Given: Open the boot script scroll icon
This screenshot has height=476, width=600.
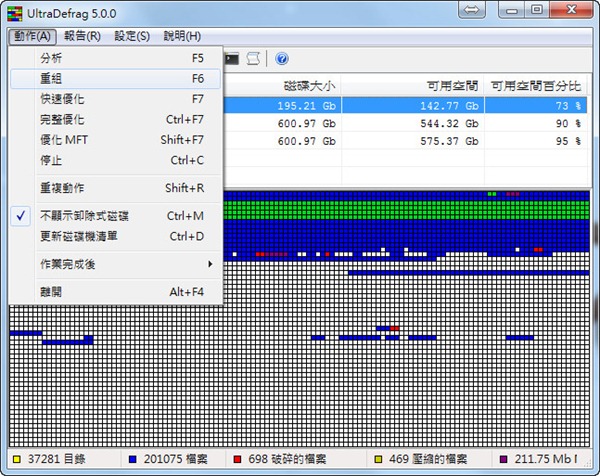Looking at the screenshot, I should [253, 59].
